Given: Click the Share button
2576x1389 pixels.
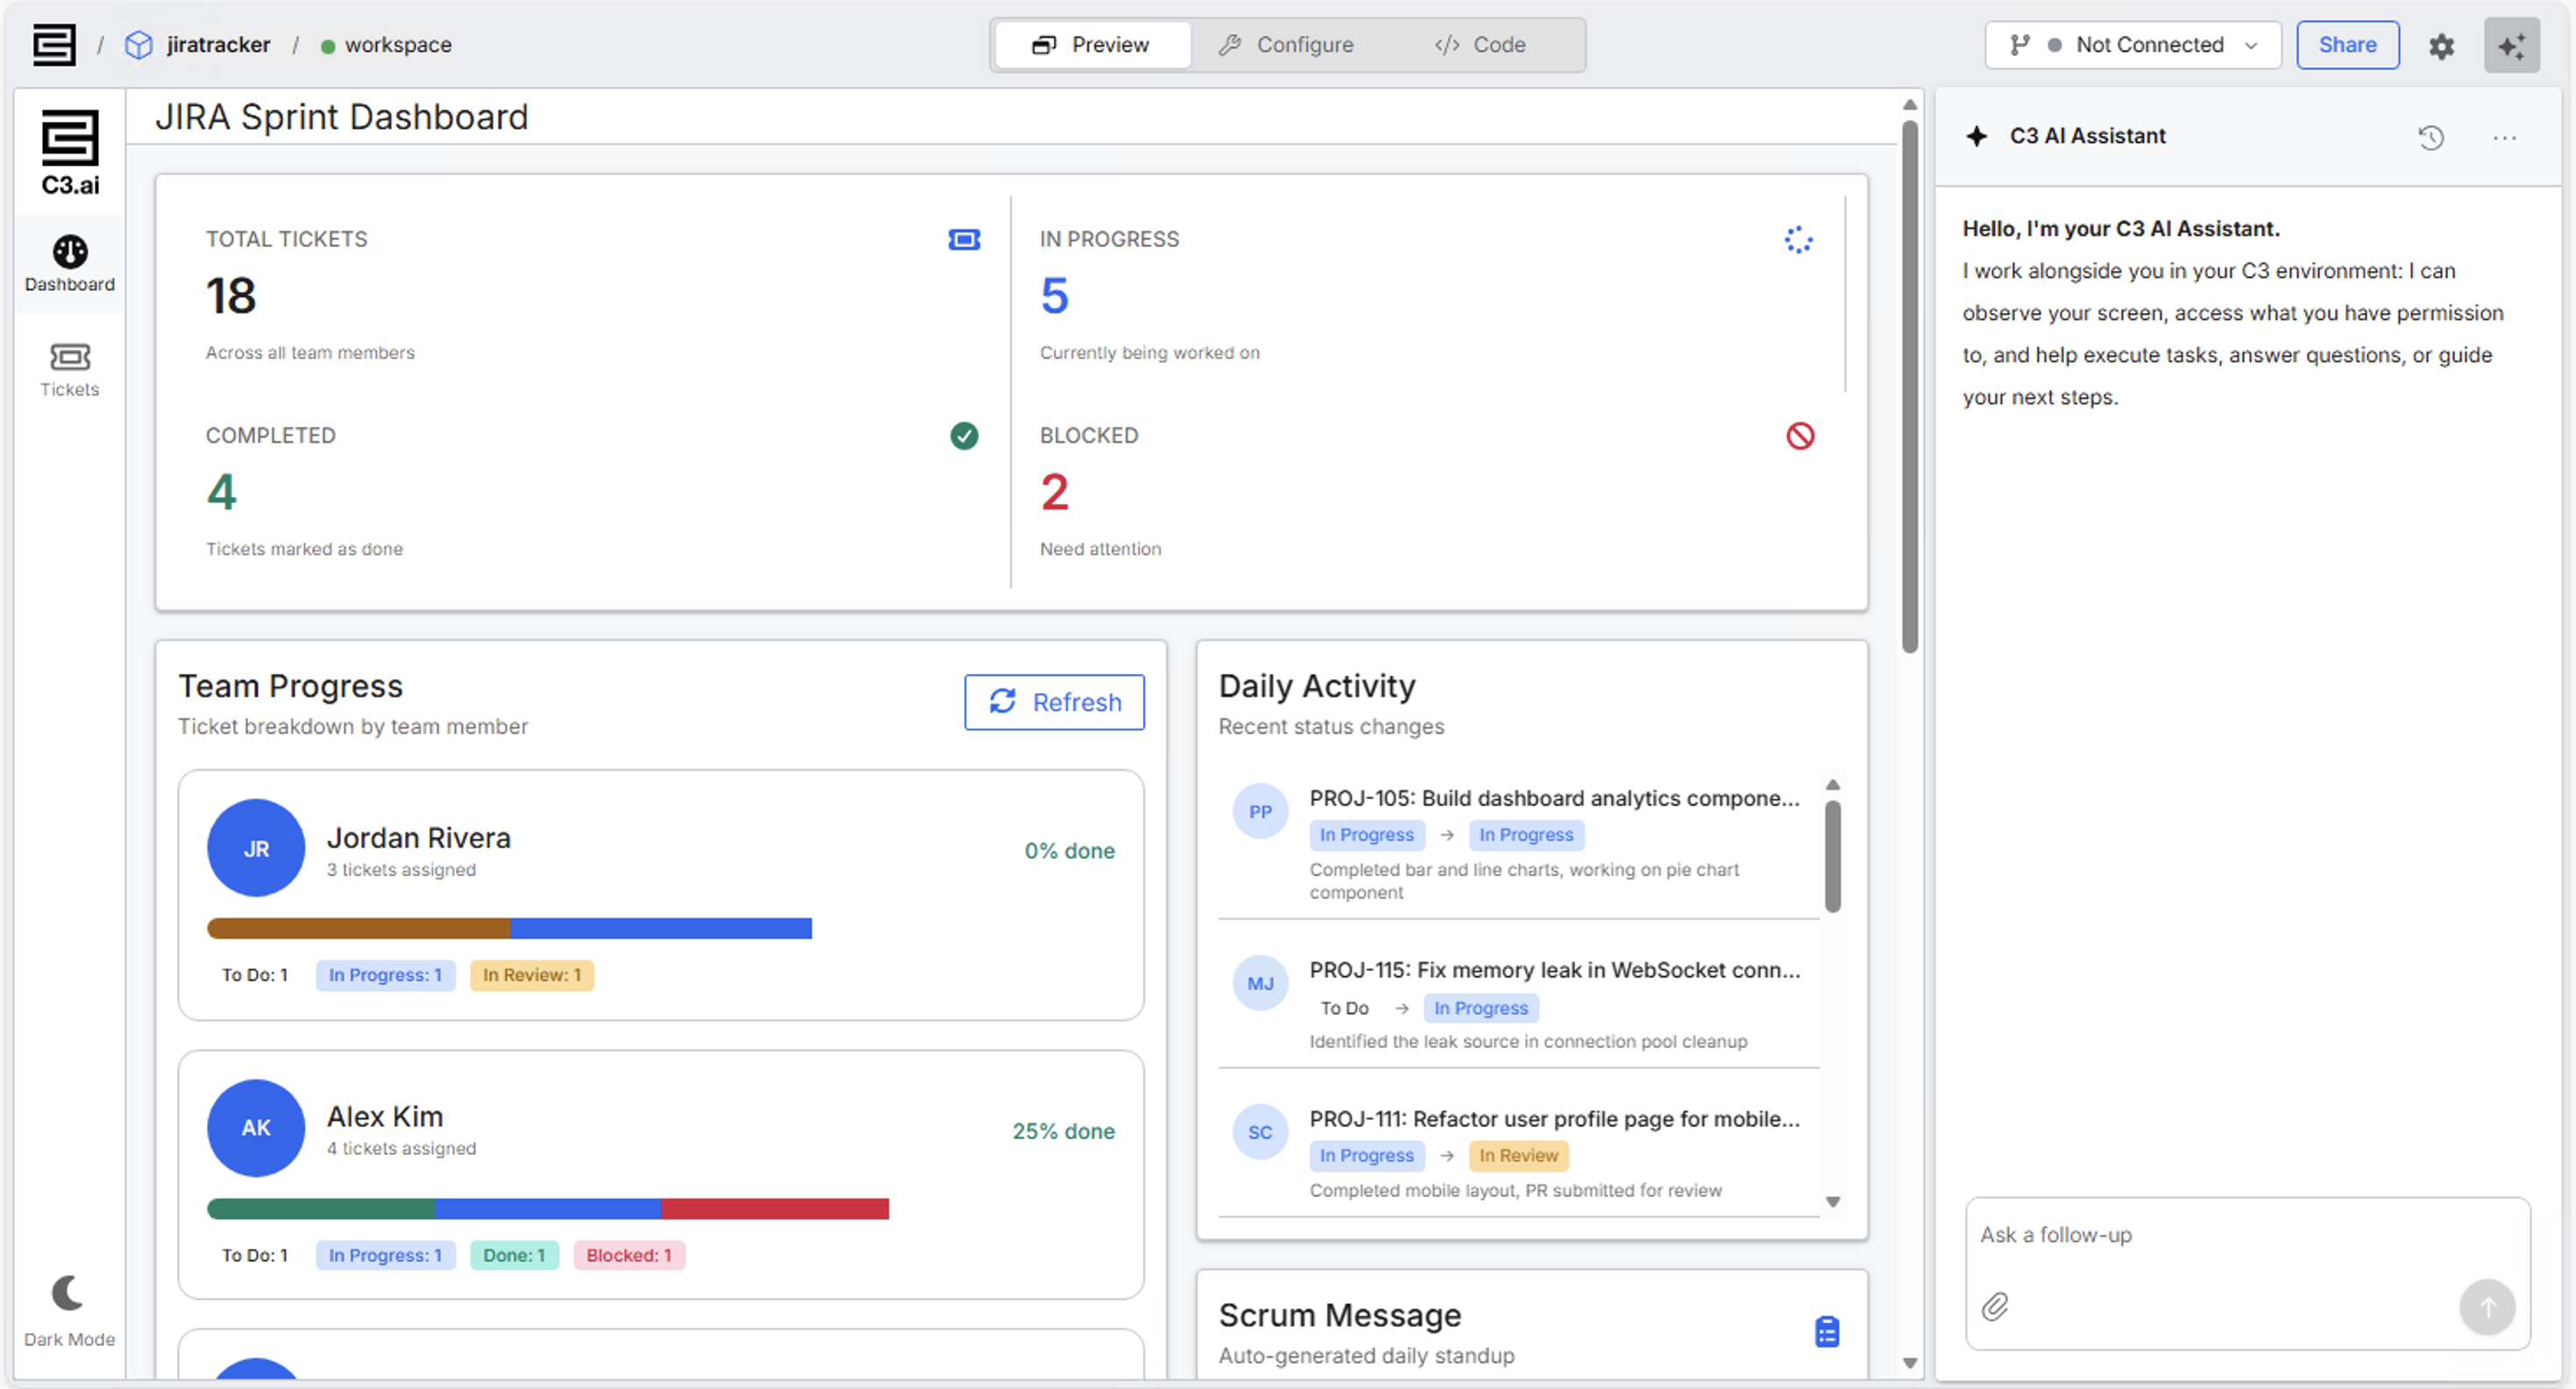Looking at the screenshot, I should (2347, 45).
